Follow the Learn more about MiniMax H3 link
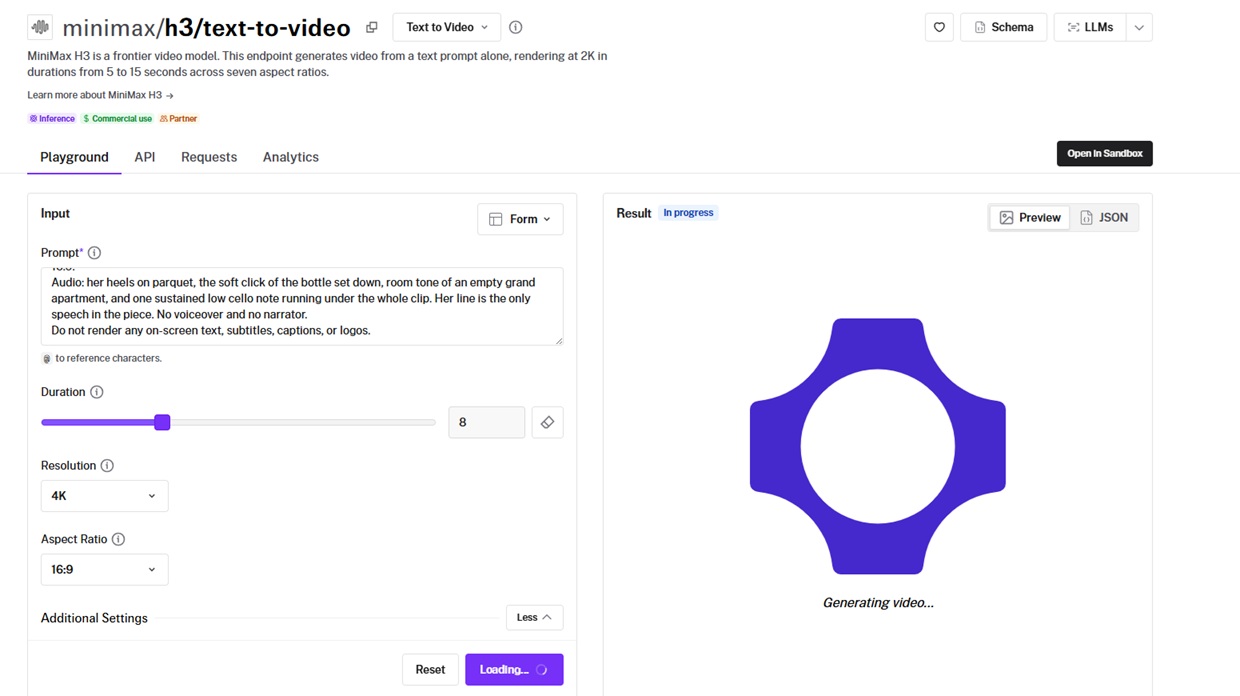Viewport: 1240px width, 696px height. click(101, 95)
